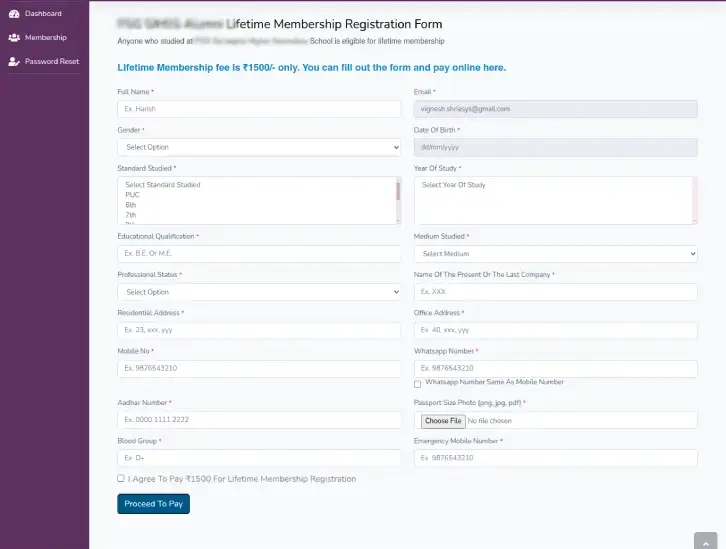The image size is (726, 549).
Task: Click the Blood Group field
Action: (259, 458)
